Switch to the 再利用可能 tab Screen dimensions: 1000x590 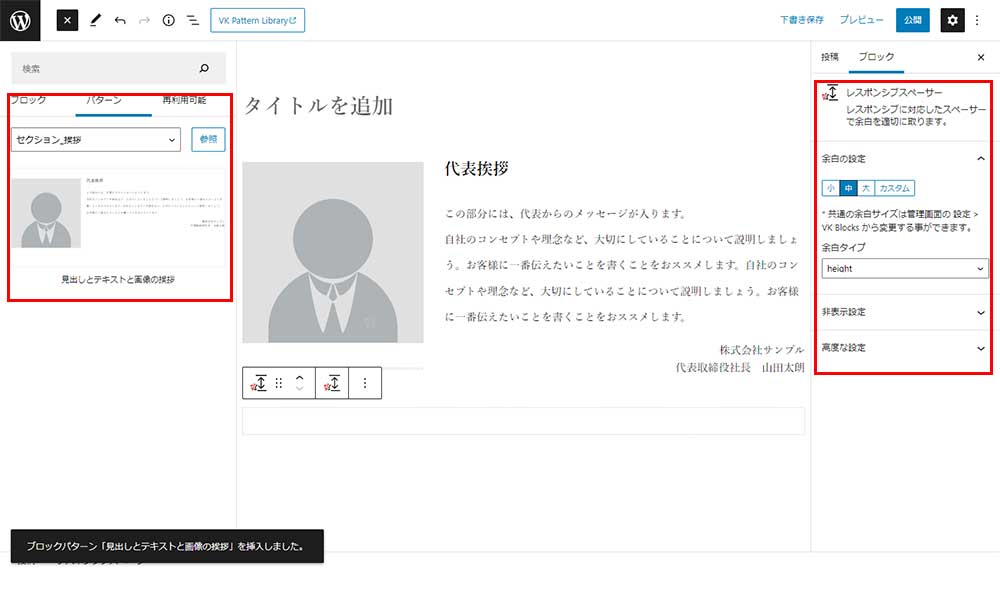point(184,101)
